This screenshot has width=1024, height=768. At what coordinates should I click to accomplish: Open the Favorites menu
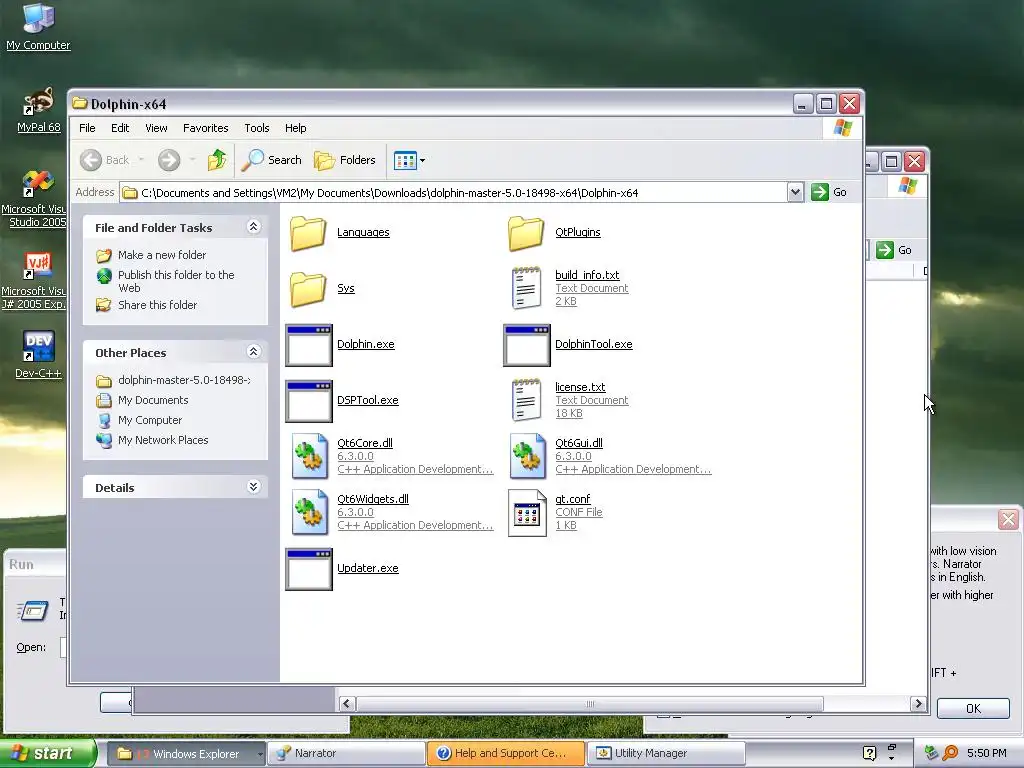point(206,128)
